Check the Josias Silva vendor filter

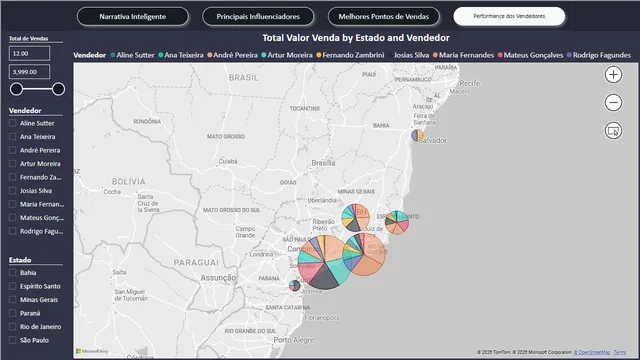tap(13, 191)
